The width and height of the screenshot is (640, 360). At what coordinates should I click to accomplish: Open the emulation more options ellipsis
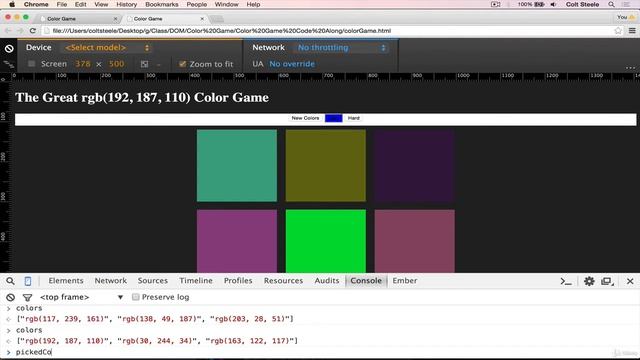(630, 68)
